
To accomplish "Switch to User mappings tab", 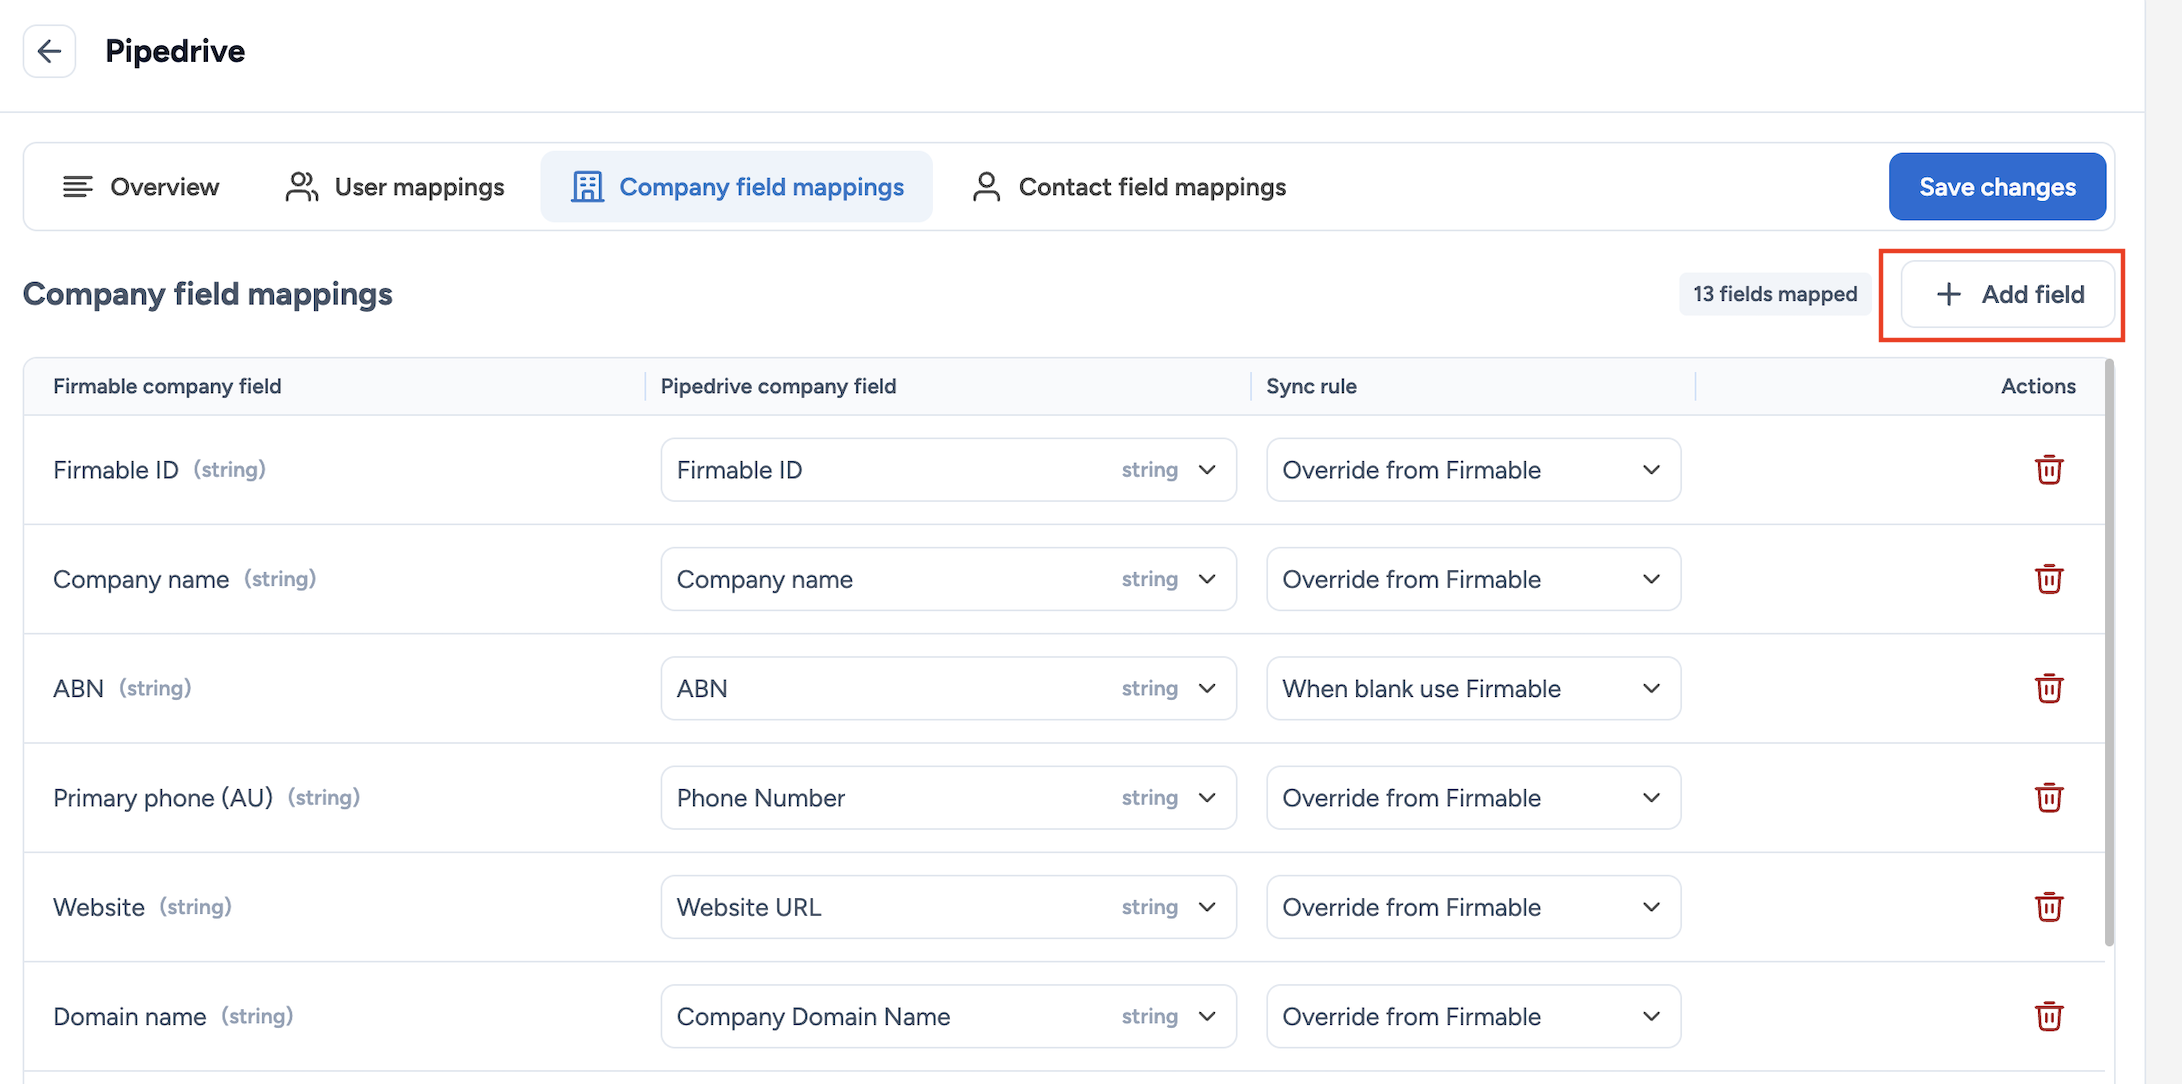I will [394, 187].
